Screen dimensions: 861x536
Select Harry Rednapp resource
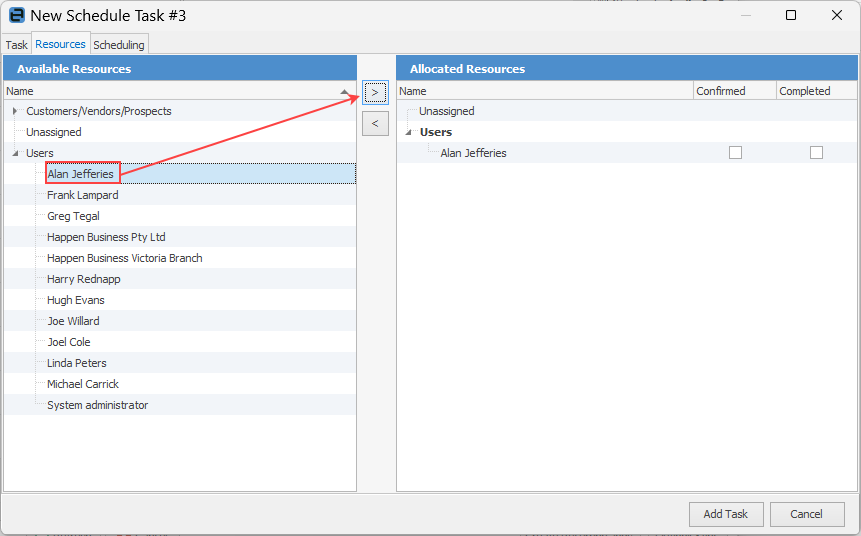coord(83,279)
